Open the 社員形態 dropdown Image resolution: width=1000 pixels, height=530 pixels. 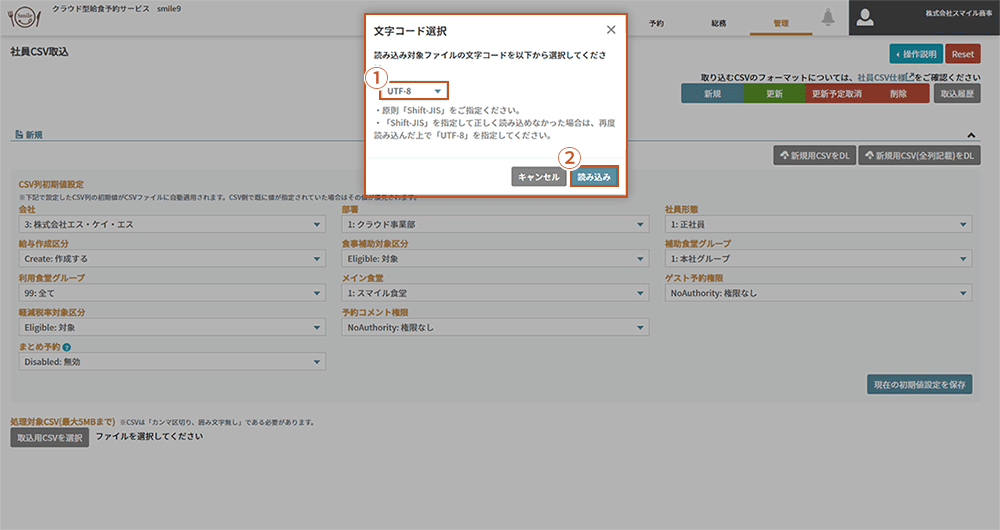818,225
